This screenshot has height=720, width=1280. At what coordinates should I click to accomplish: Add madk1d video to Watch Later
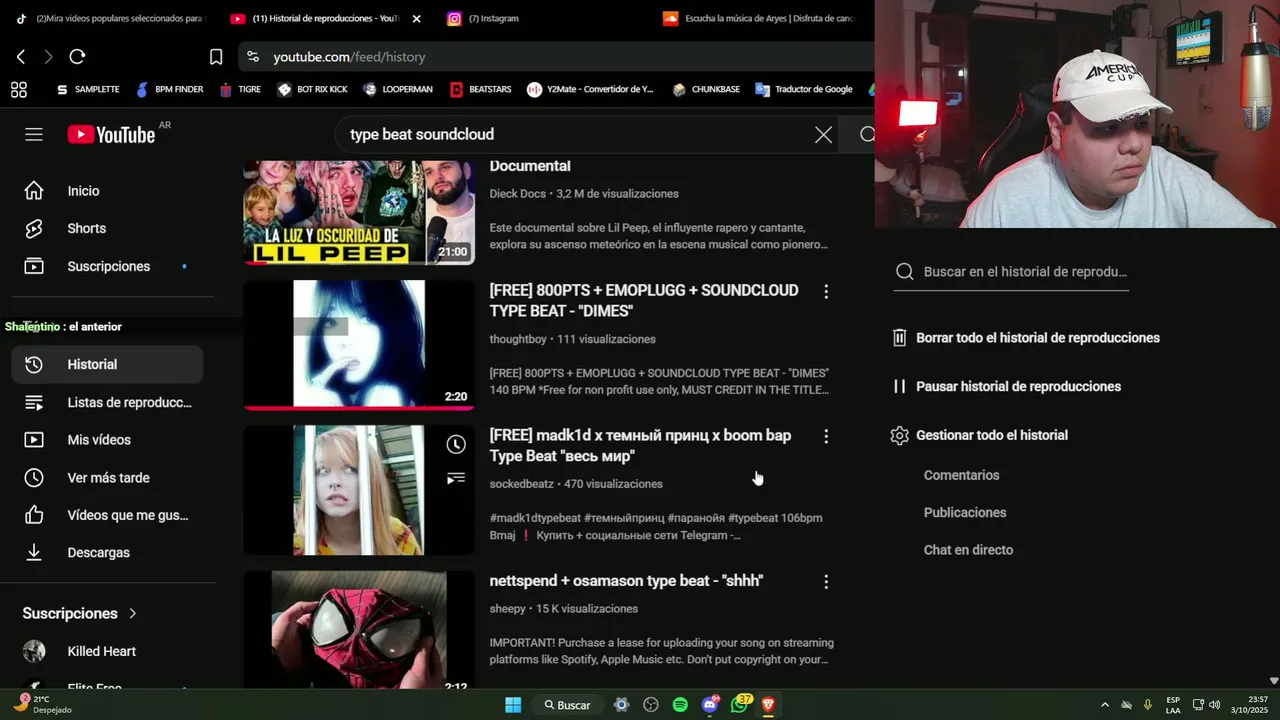tap(456, 444)
